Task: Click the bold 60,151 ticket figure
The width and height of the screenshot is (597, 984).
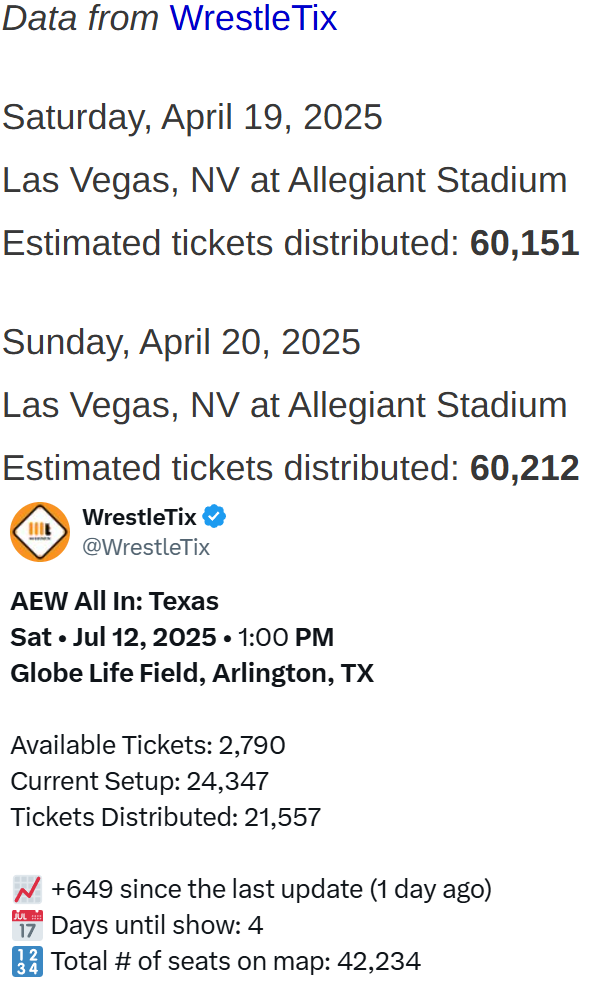Action: click(x=525, y=243)
